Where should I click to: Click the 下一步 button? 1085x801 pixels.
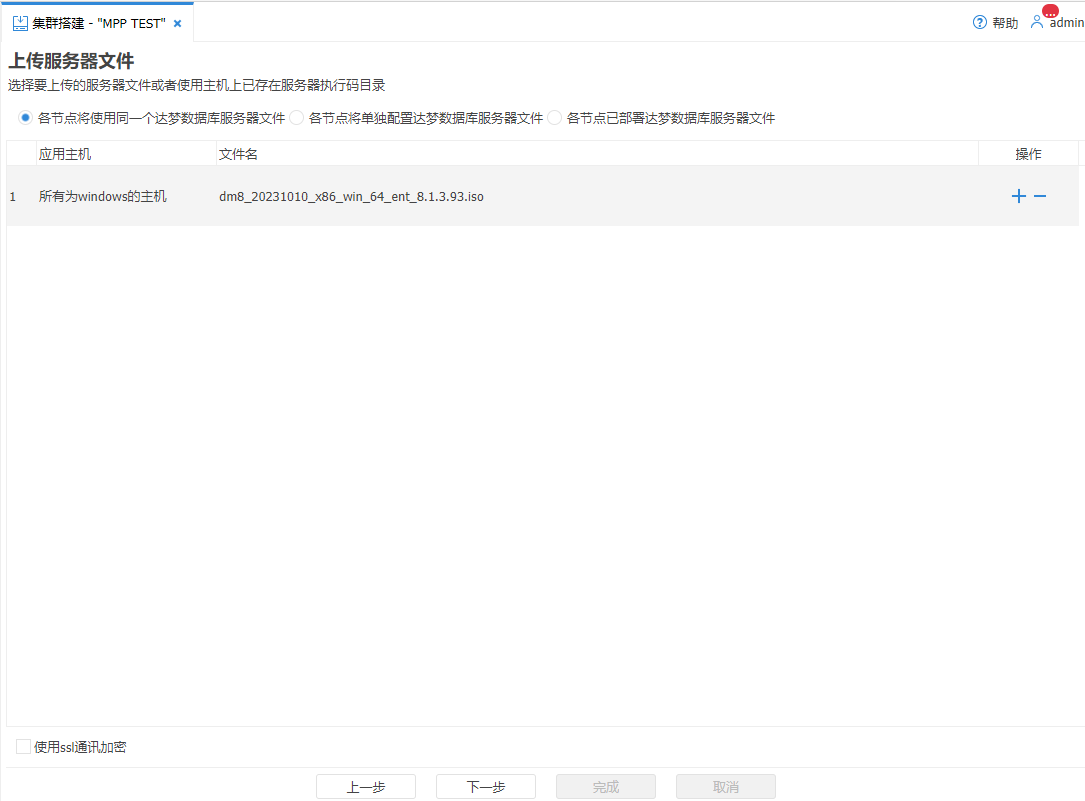(x=485, y=786)
